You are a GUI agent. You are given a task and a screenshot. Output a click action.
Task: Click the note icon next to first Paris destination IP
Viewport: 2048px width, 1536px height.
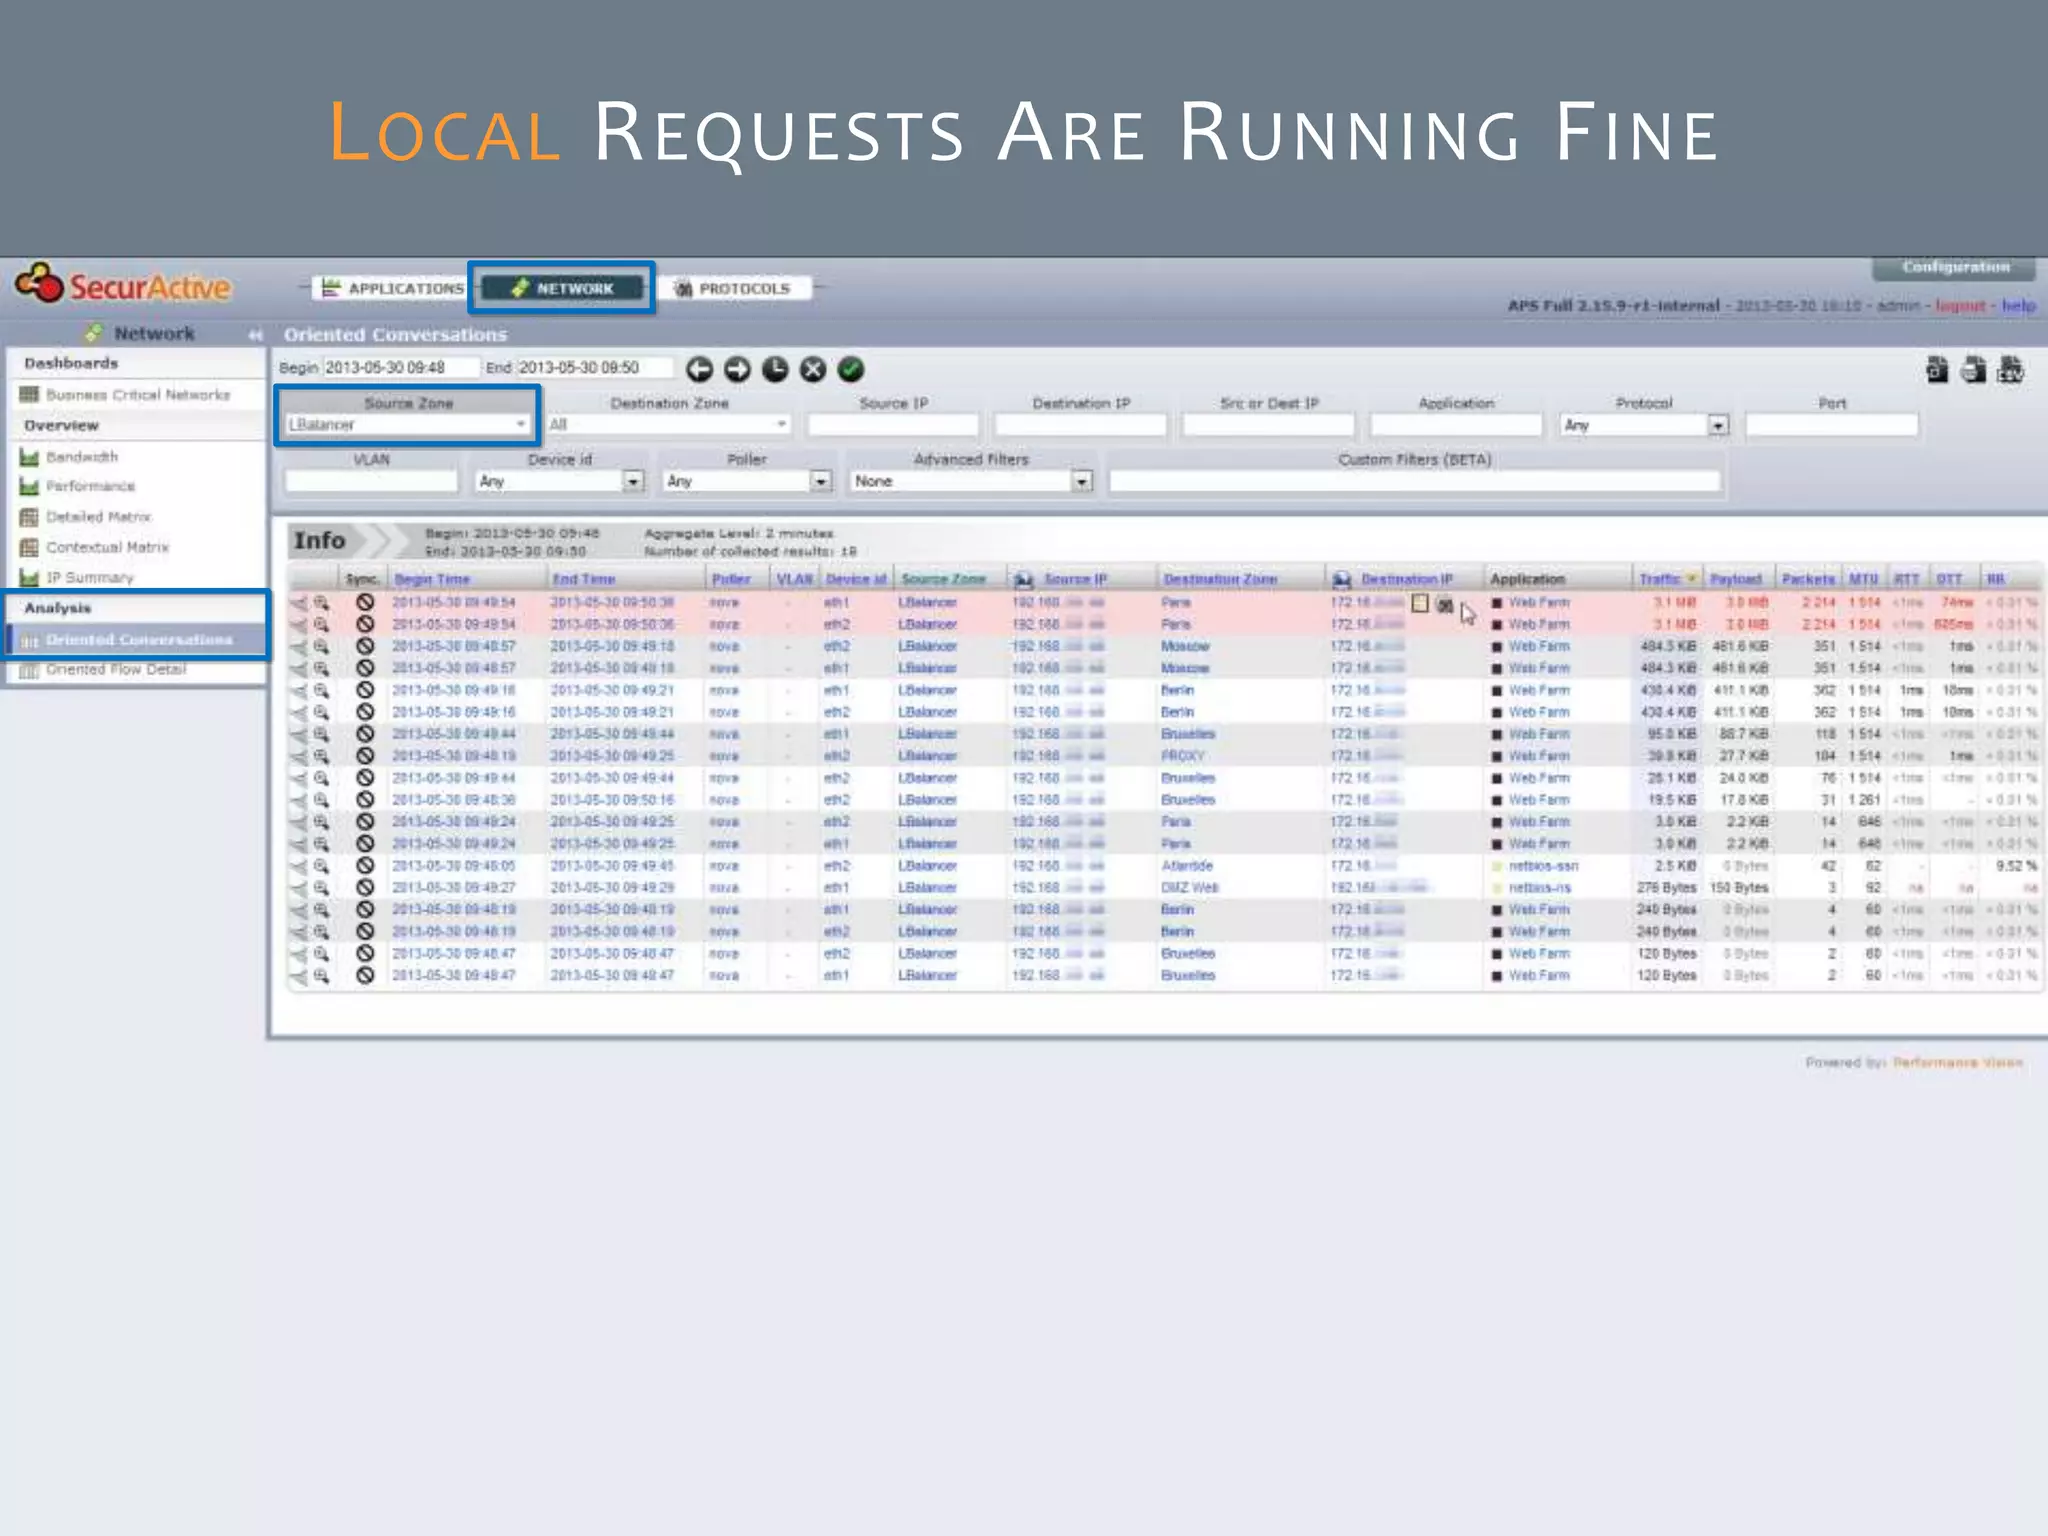point(1420,603)
